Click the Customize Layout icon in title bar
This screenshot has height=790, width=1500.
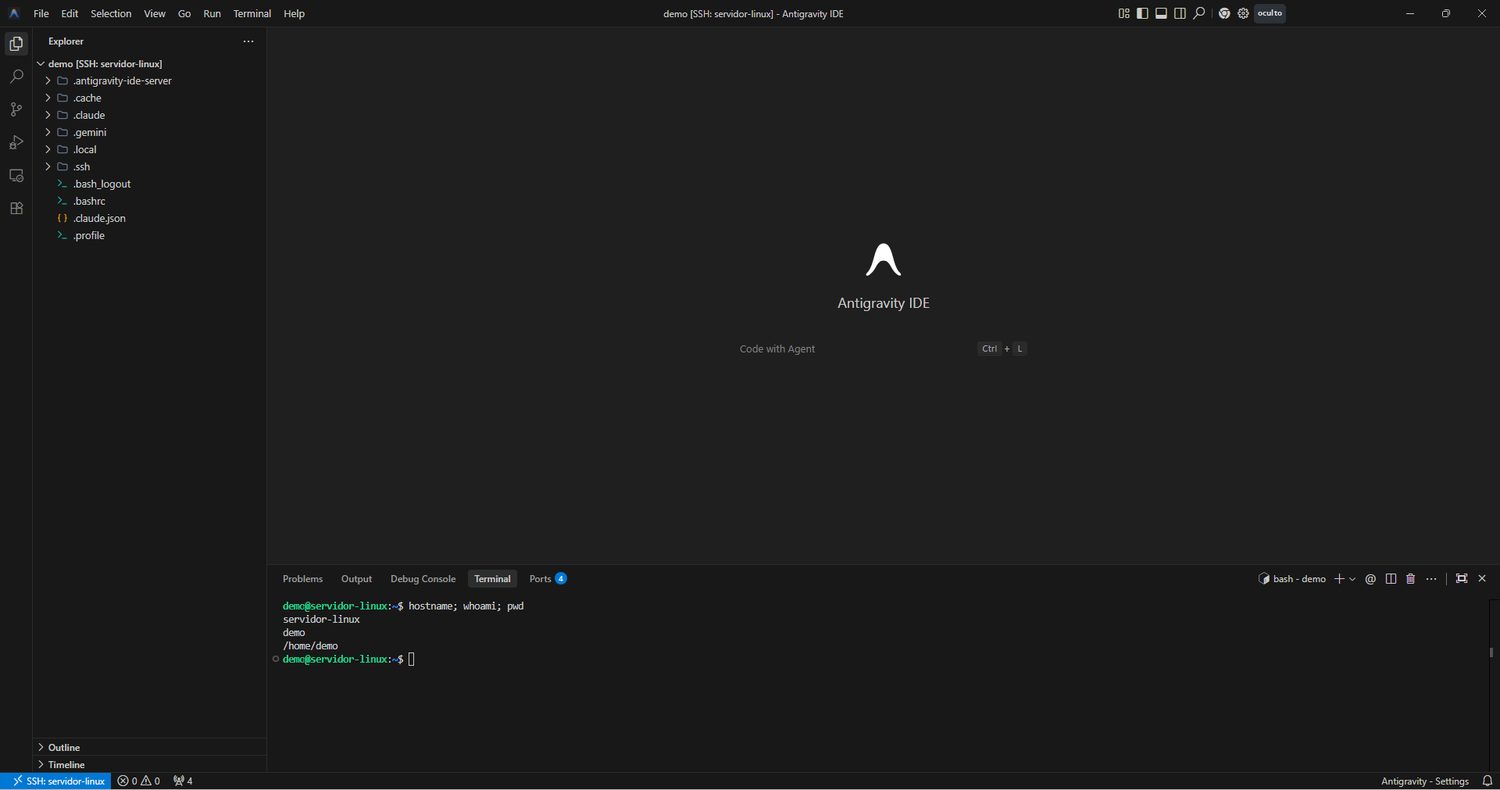point(1124,14)
